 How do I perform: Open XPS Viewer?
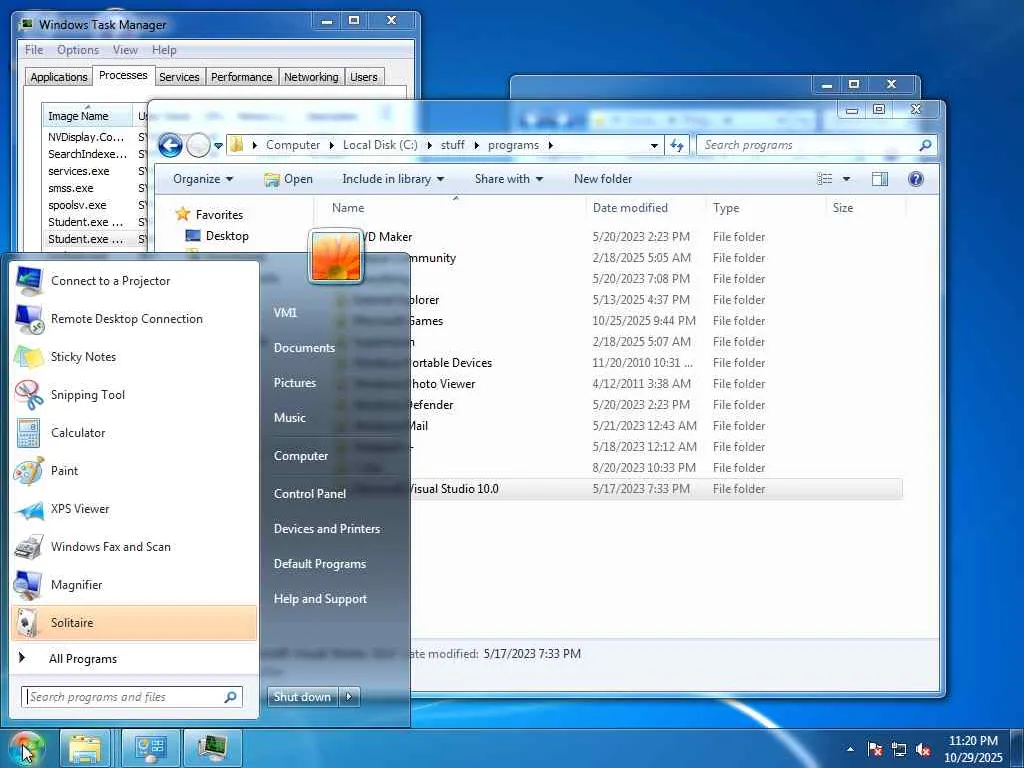(x=134, y=509)
